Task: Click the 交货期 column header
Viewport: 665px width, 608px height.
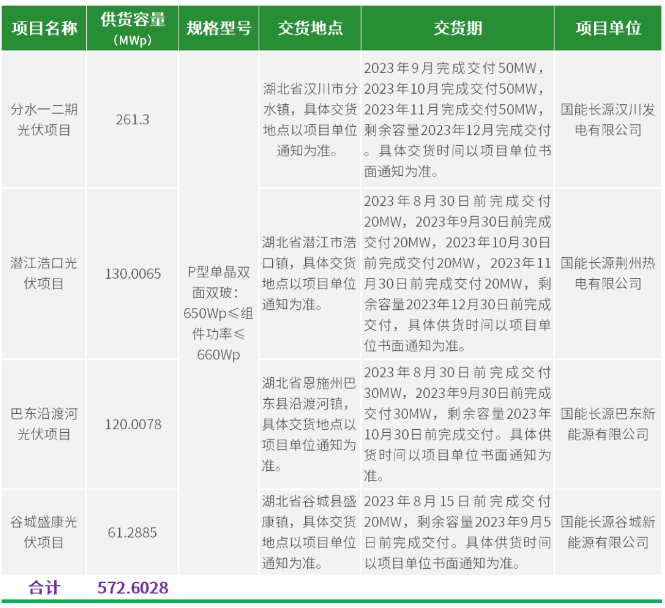Action: (456, 28)
